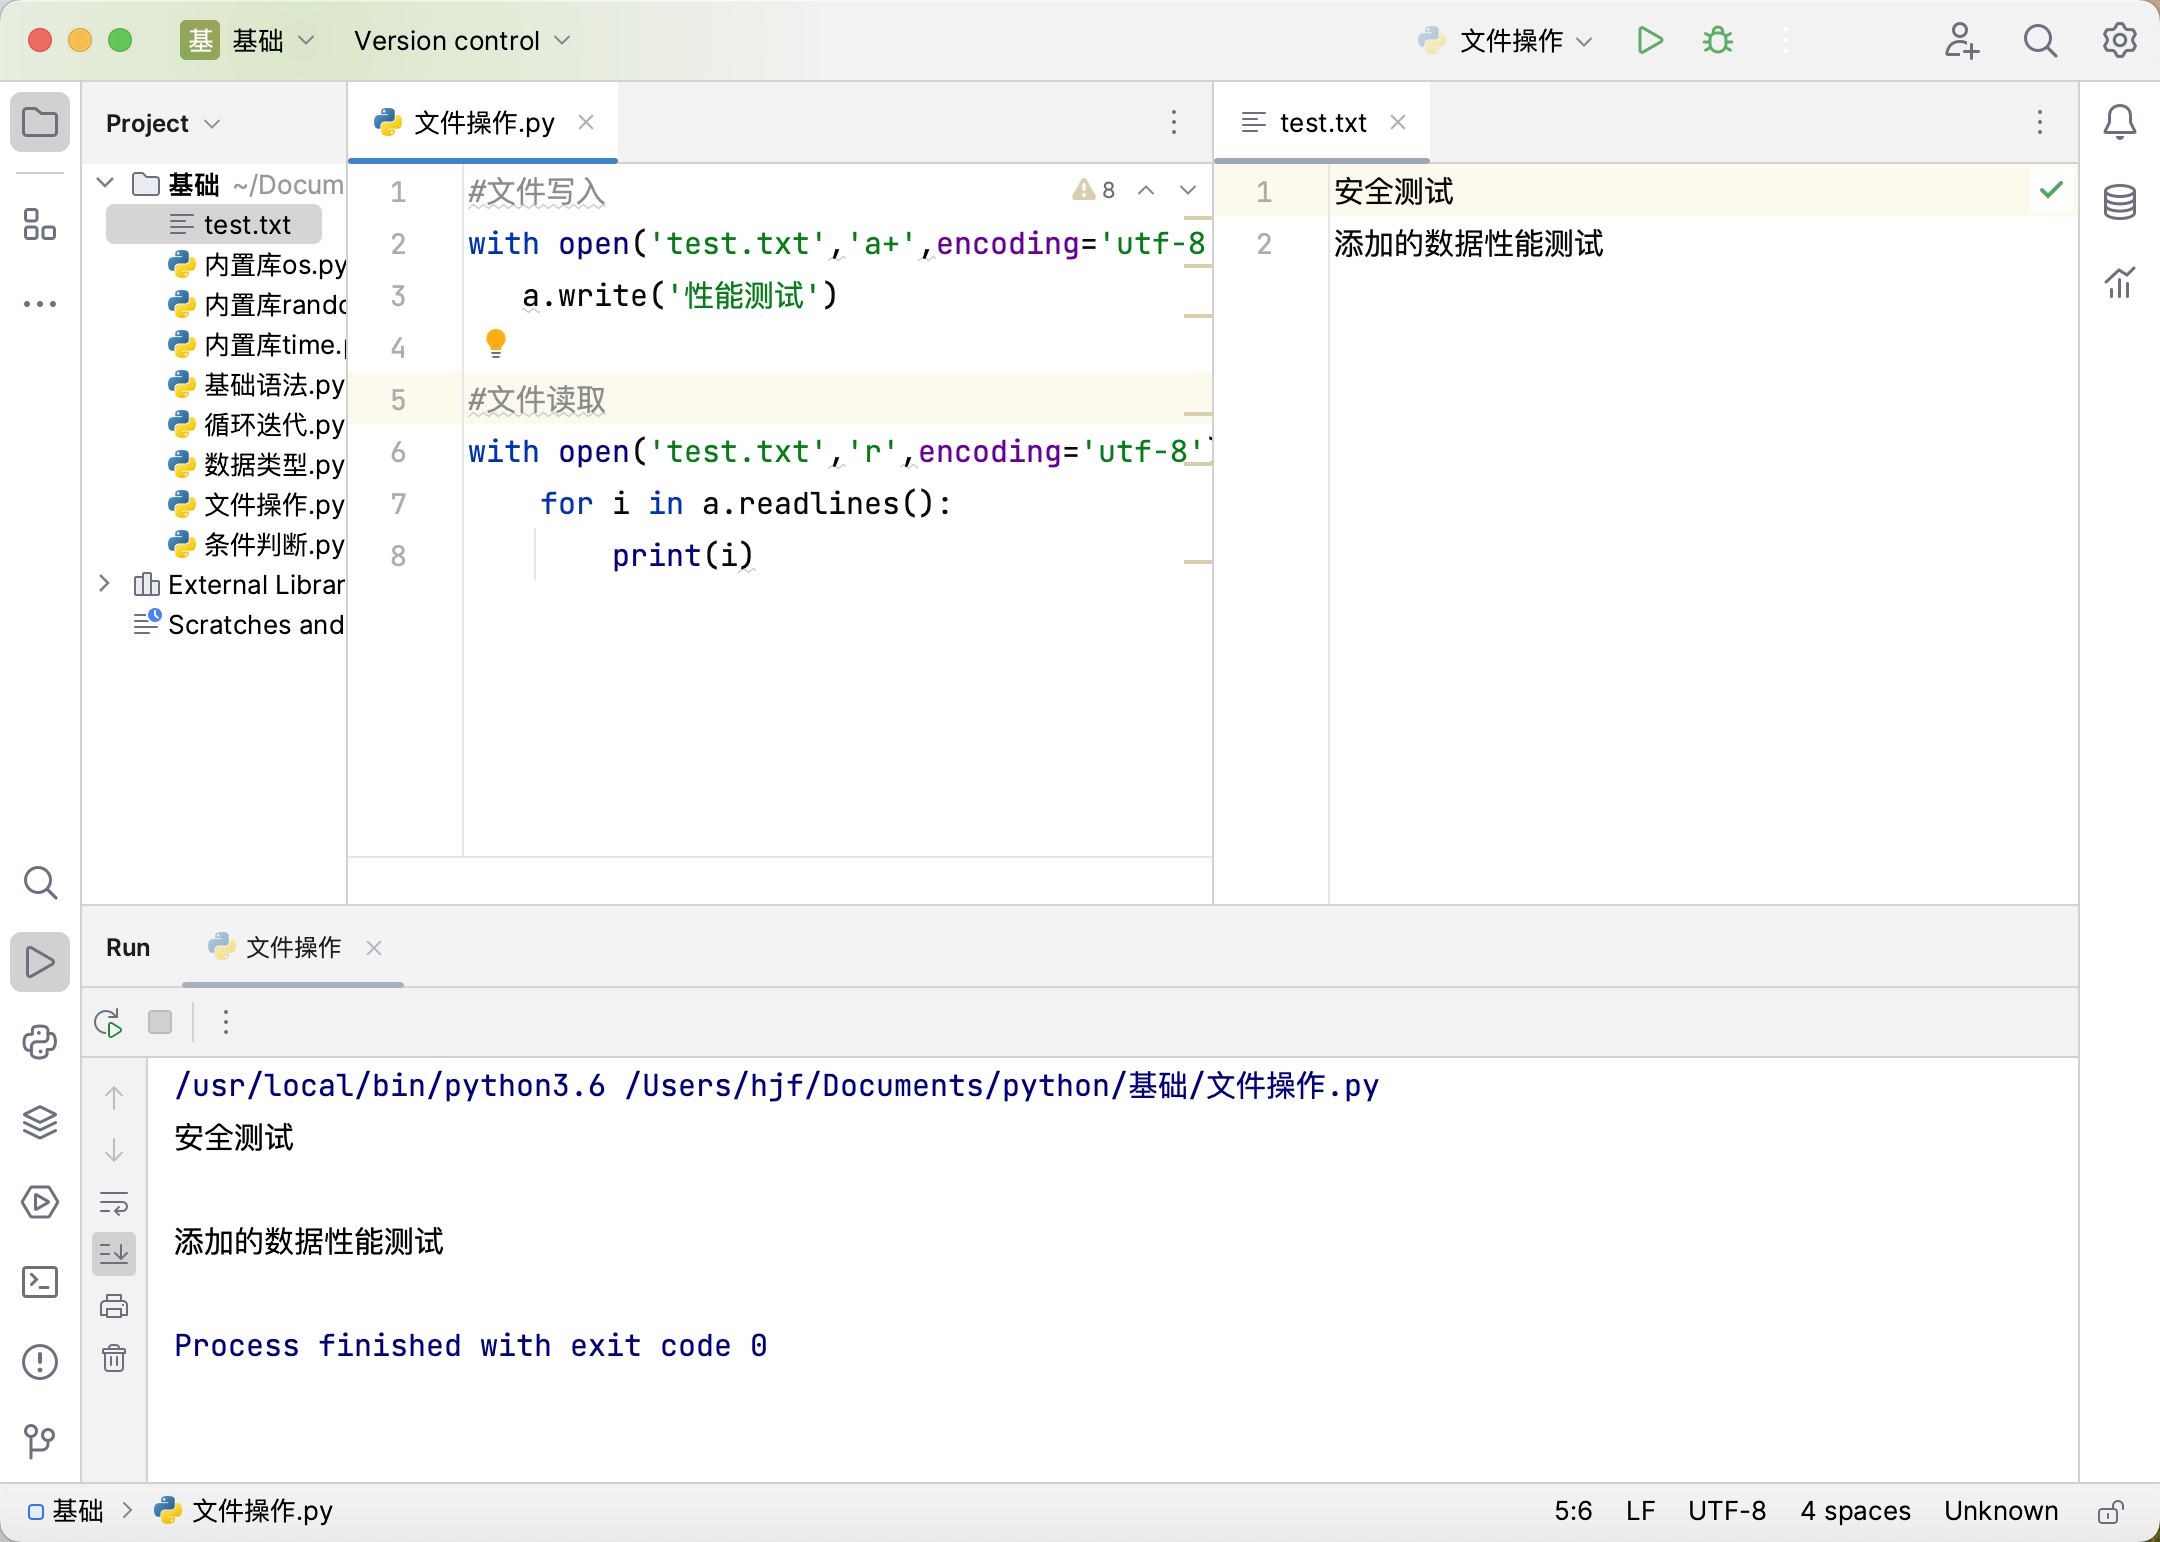Stop the running process button
2160x1542 pixels.
coord(160,1022)
